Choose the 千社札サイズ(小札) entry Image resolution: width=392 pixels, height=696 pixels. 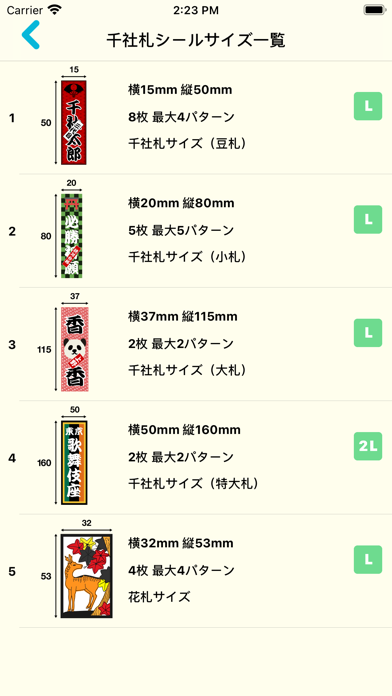coord(187,257)
